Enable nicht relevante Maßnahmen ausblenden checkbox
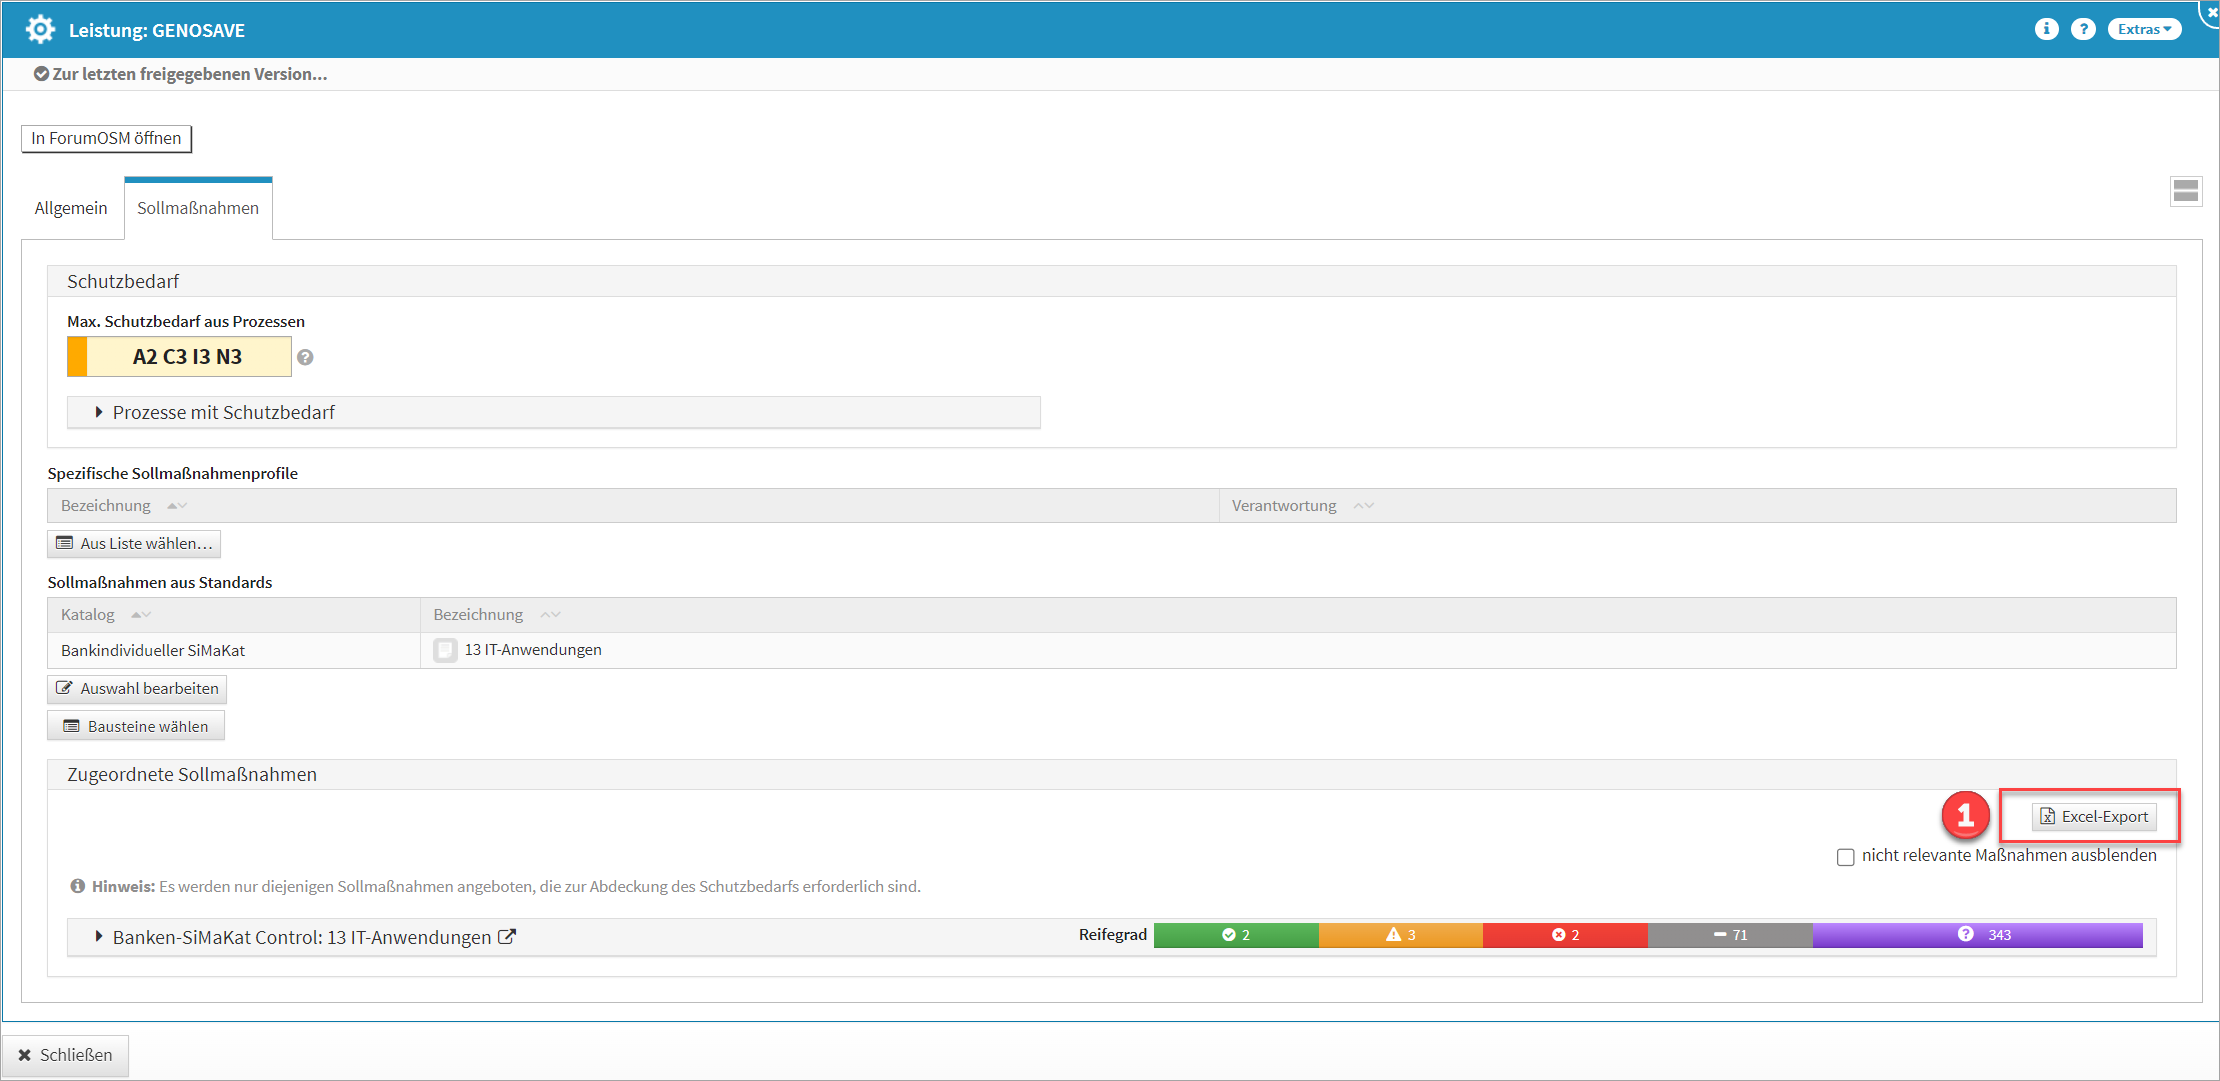 coord(1845,857)
